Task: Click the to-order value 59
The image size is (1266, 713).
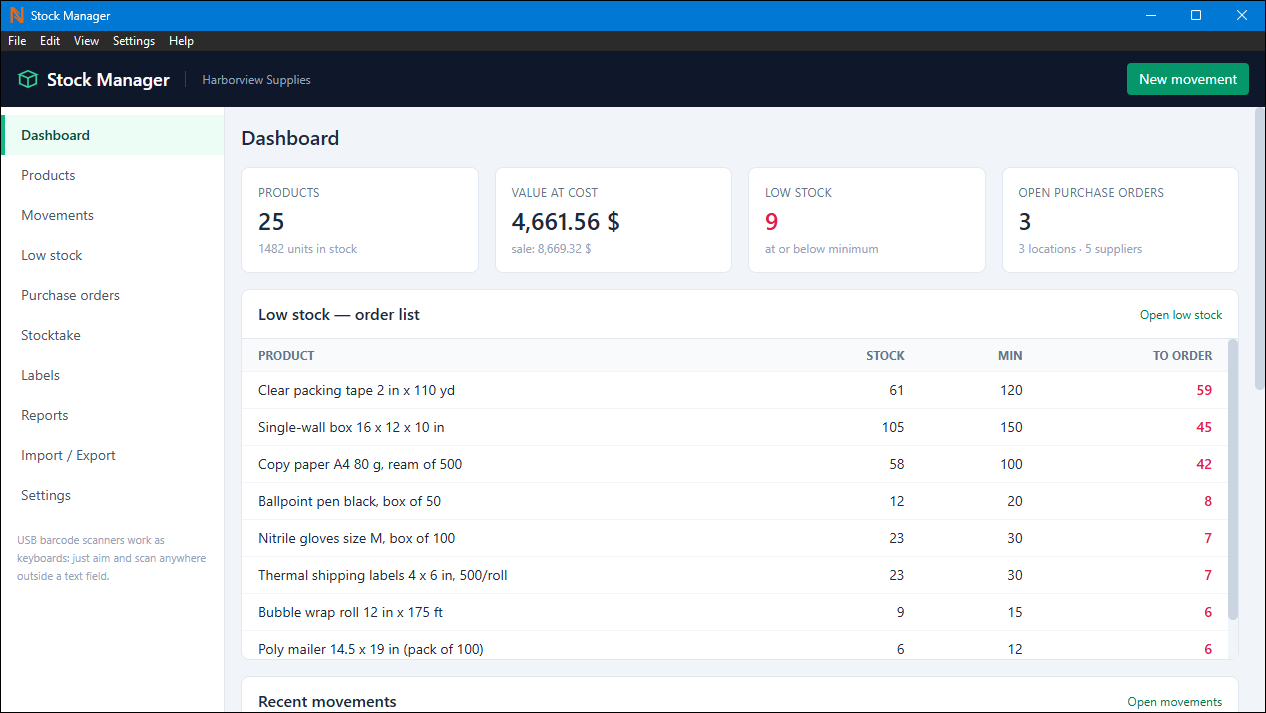Action: 1204,390
